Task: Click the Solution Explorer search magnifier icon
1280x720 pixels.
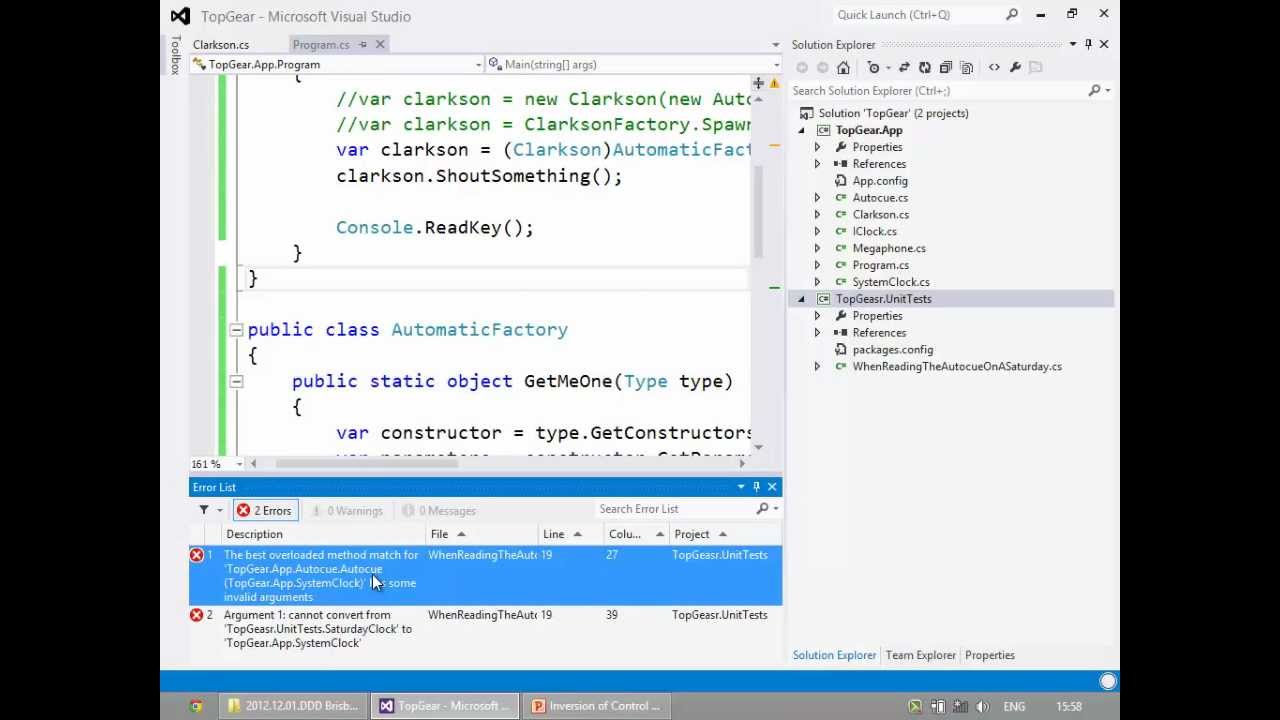Action: point(1094,91)
